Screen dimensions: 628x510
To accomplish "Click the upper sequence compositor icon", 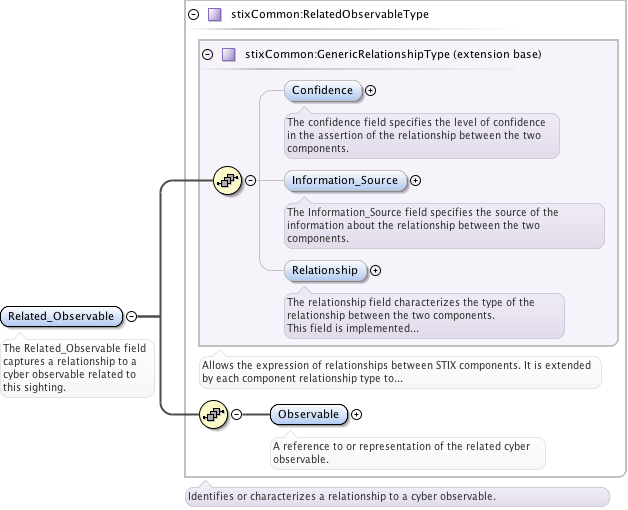I will tap(228, 181).
